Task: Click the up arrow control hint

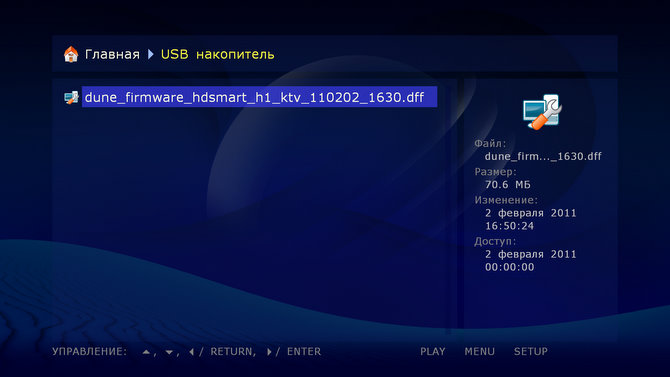Action: 146,352
